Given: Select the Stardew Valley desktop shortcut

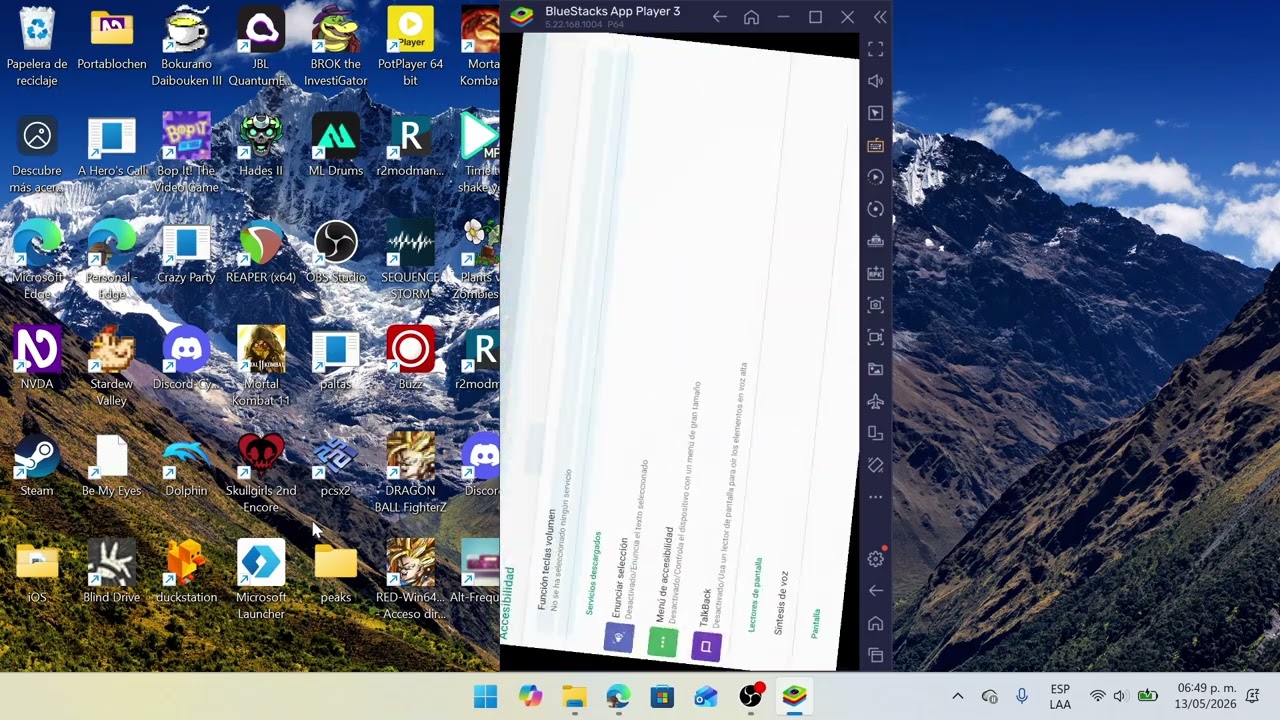Looking at the screenshot, I should (112, 366).
